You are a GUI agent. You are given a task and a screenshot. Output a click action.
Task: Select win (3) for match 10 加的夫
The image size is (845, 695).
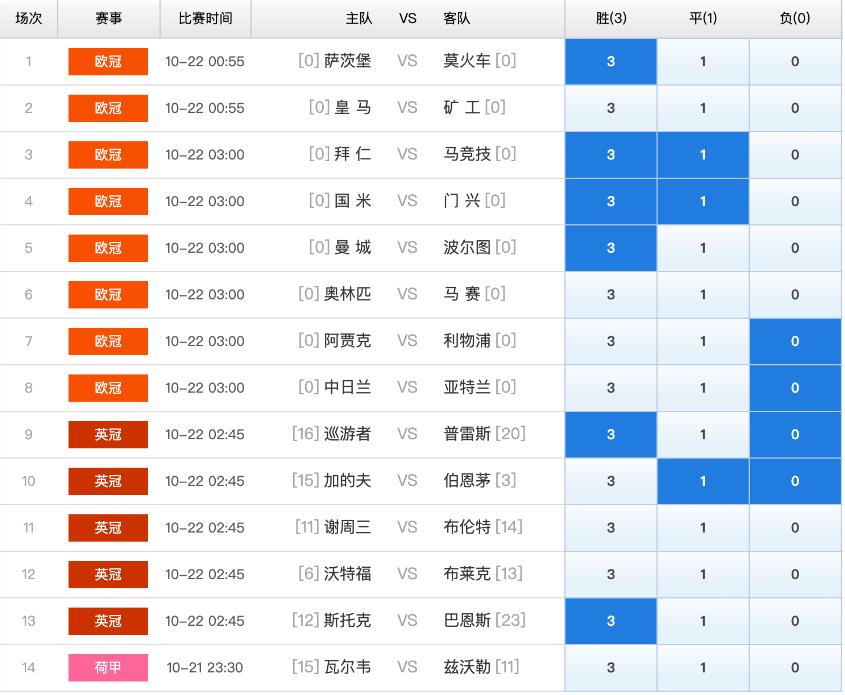[611, 481]
